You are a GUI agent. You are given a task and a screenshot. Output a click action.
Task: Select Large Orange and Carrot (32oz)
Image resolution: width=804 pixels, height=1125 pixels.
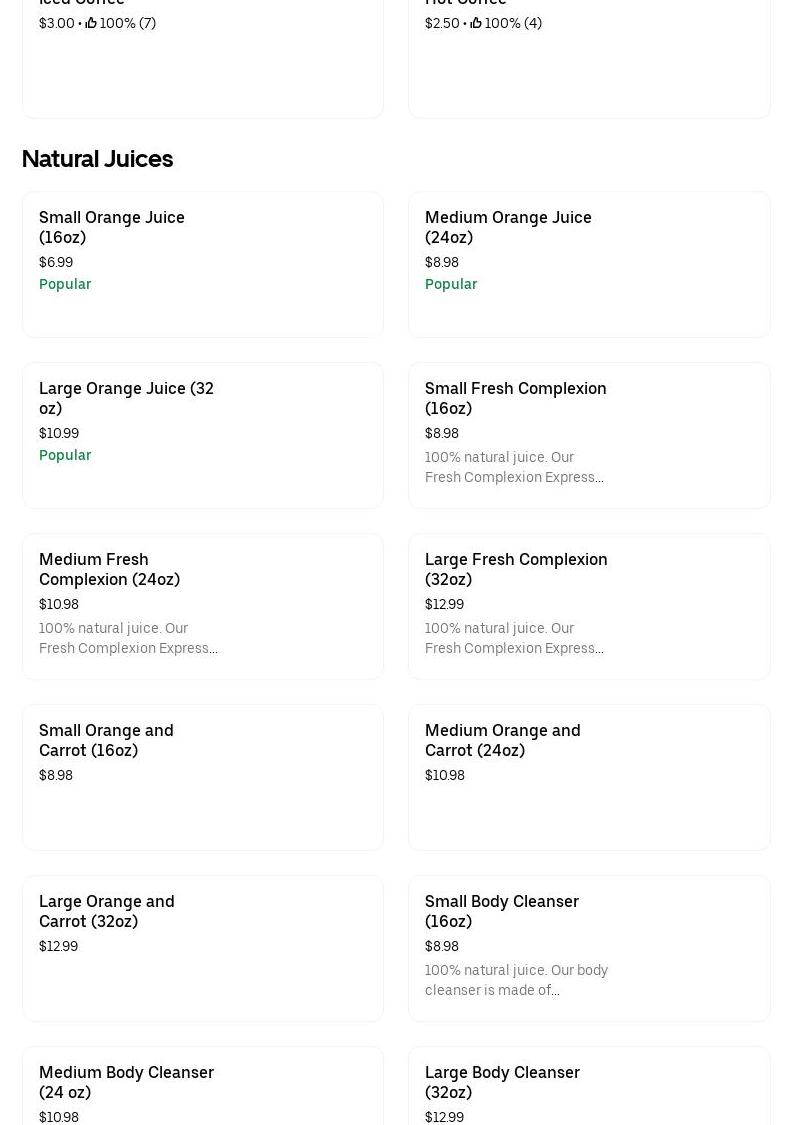click(x=107, y=911)
